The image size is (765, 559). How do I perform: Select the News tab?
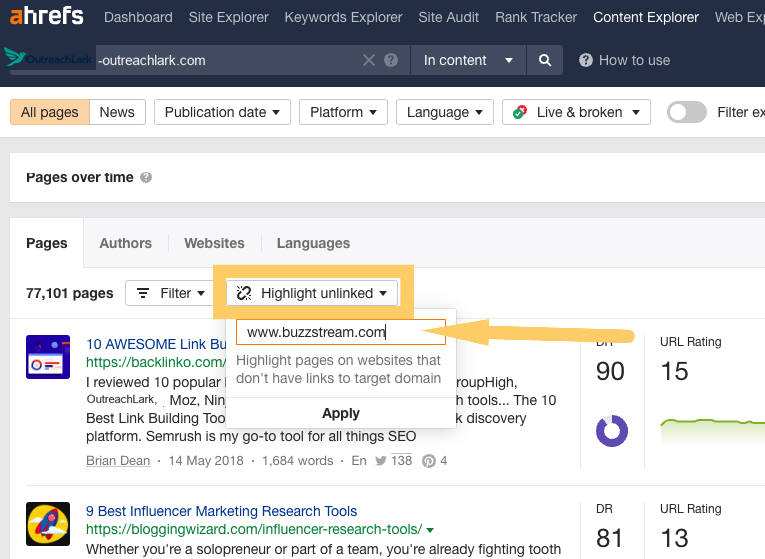pos(117,112)
